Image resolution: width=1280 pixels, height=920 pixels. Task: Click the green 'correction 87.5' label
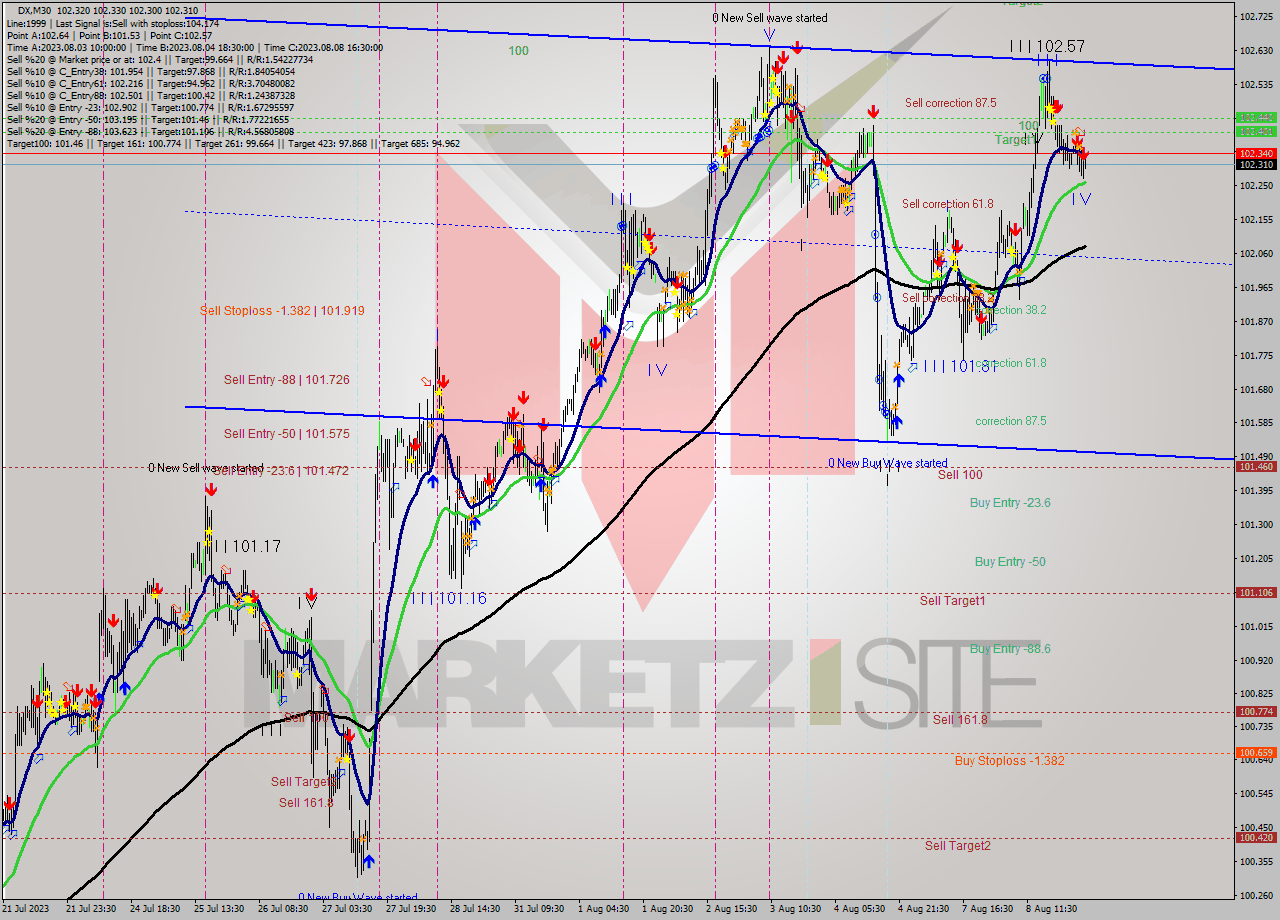click(x=1011, y=421)
